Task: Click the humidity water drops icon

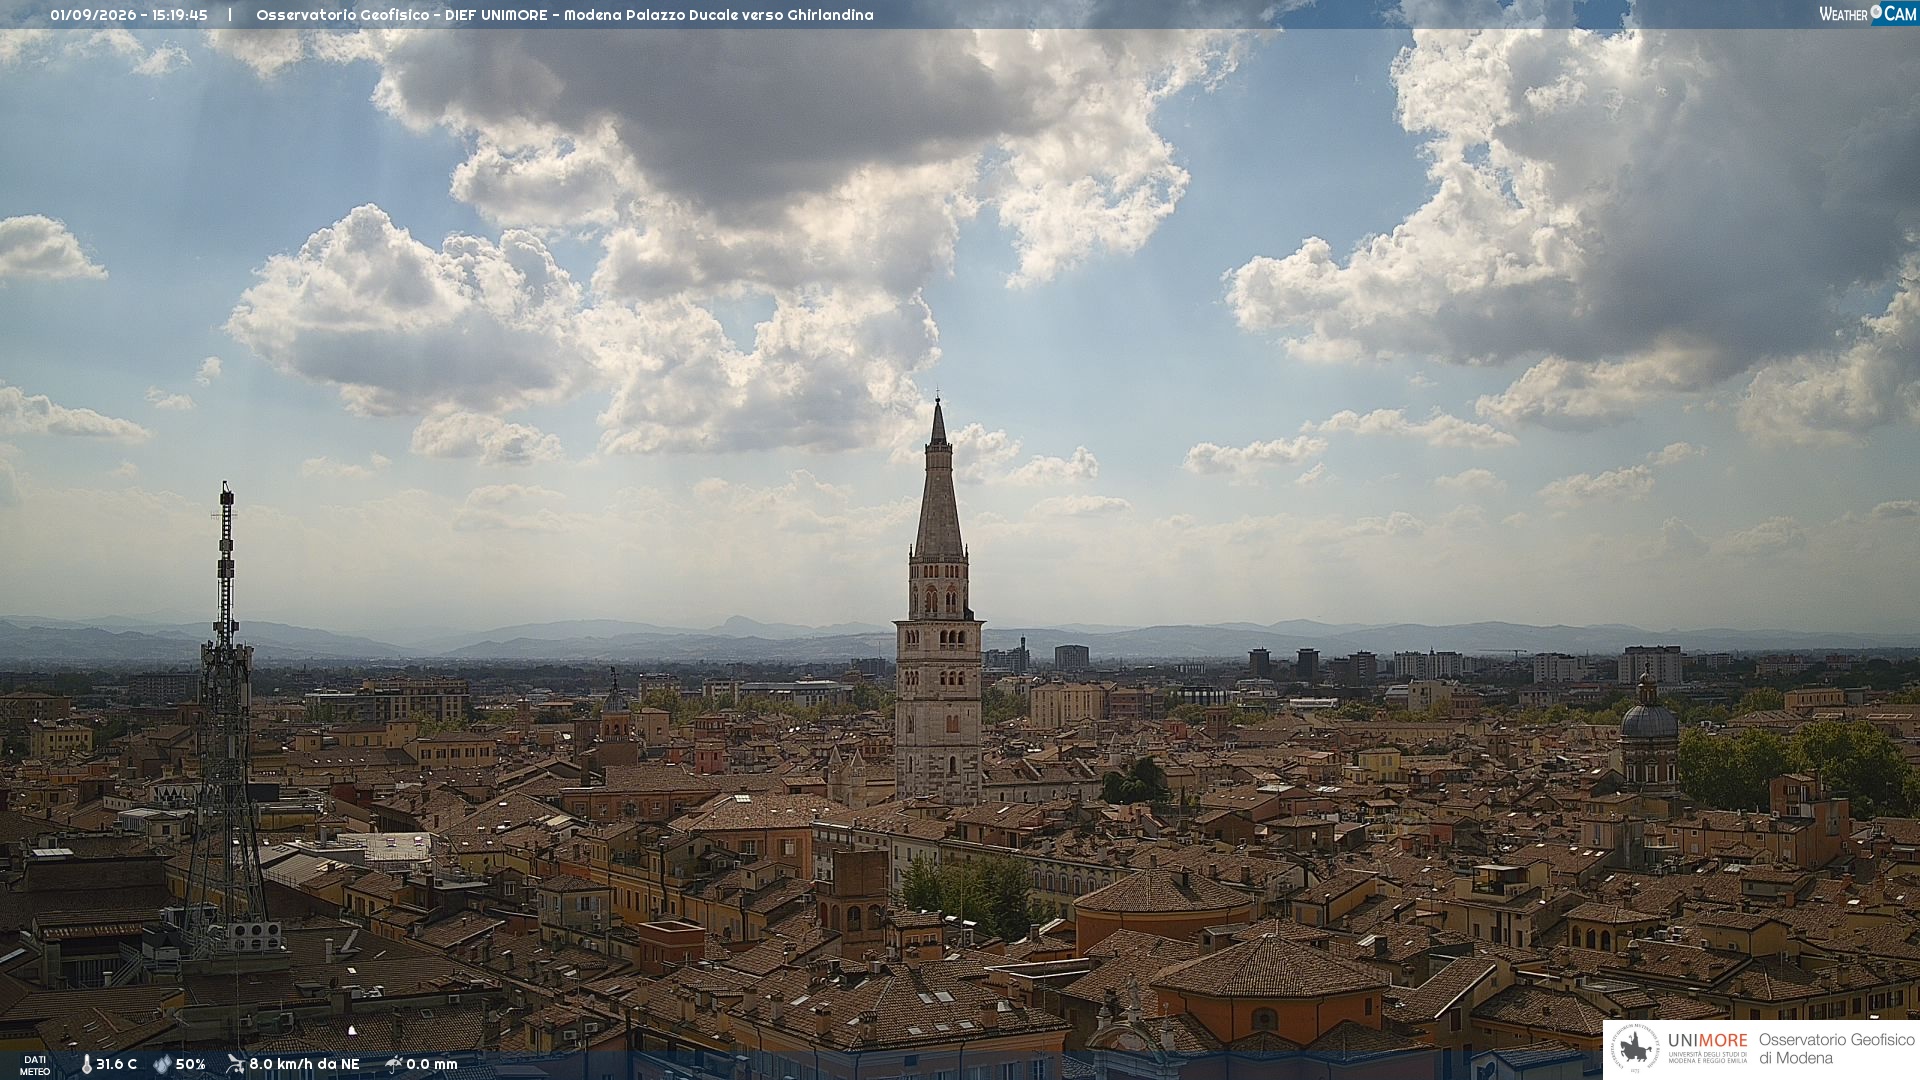Action: tap(163, 1064)
